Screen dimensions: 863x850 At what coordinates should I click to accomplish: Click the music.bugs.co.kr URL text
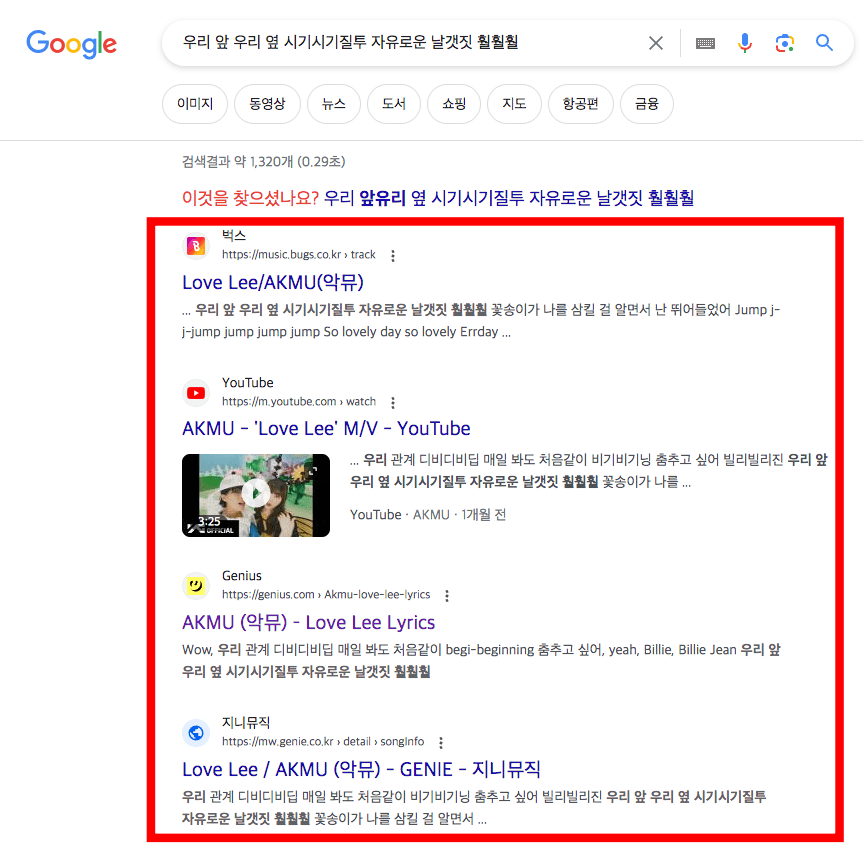click(299, 254)
